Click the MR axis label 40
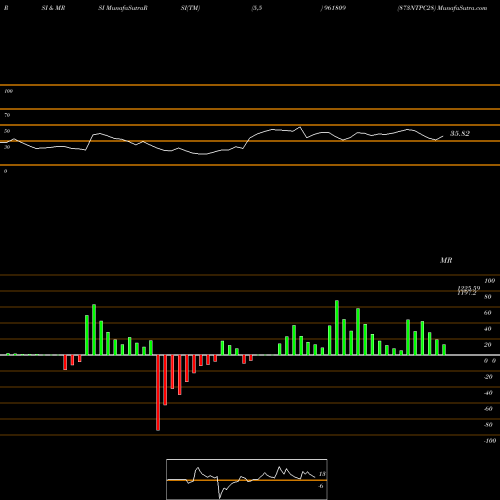 [488, 329]
